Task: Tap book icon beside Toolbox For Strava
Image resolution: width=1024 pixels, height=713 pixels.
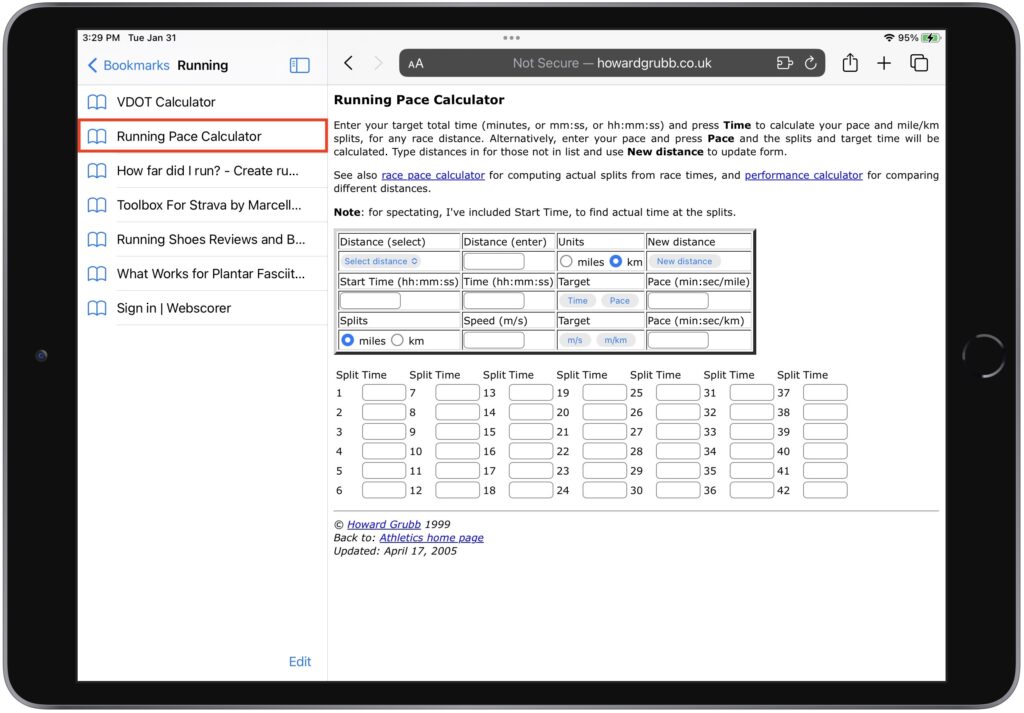Action: pyautogui.click(x=97, y=205)
